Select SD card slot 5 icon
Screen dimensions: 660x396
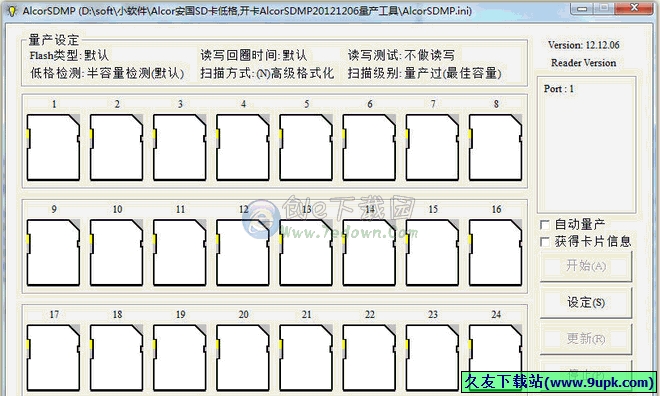306,147
